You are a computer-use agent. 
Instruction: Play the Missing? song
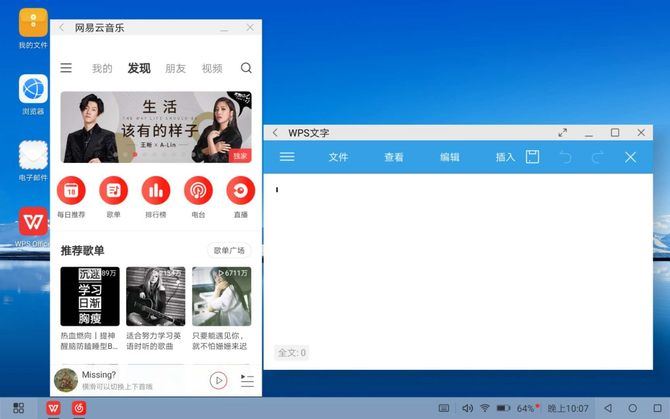(218, 380)
